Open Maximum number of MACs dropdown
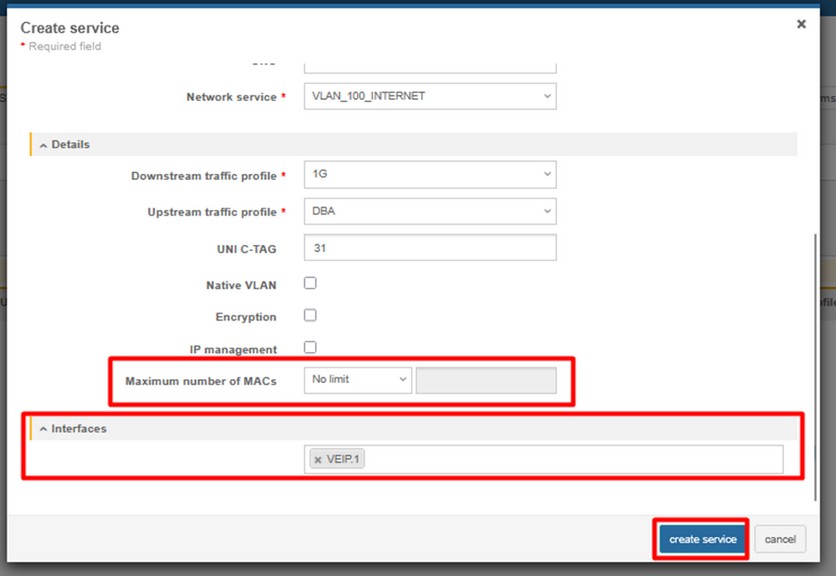This screenshot has width=836, height=576. tap(357, 380)
